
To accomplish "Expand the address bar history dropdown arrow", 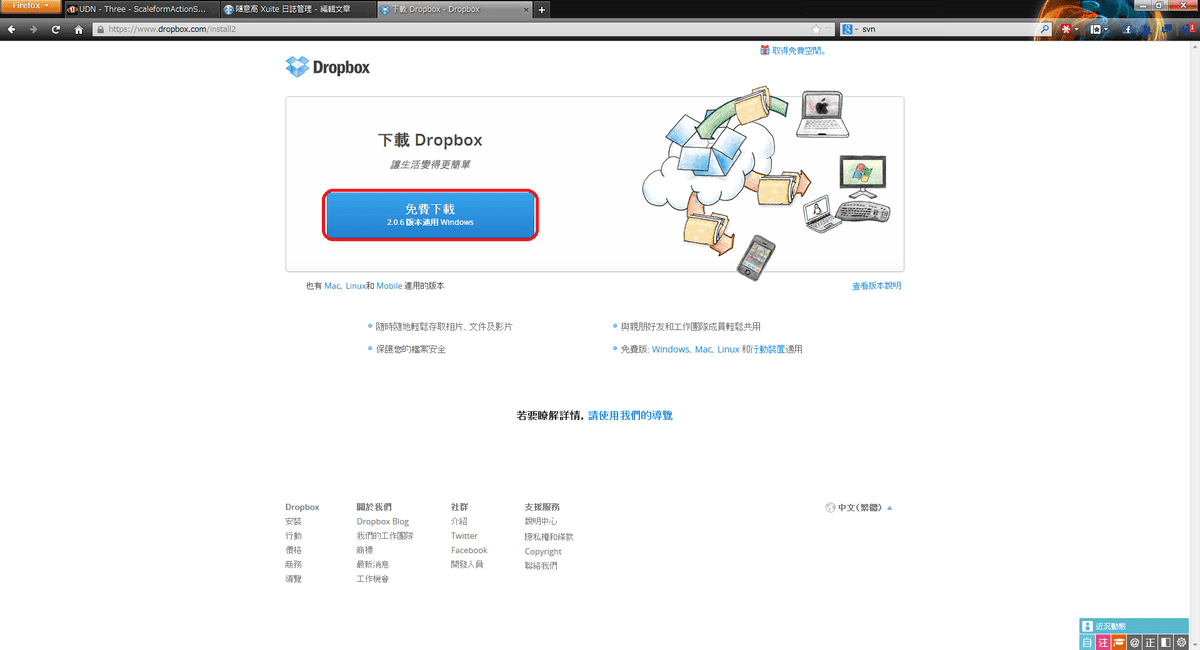I will (x=829, y=30).
